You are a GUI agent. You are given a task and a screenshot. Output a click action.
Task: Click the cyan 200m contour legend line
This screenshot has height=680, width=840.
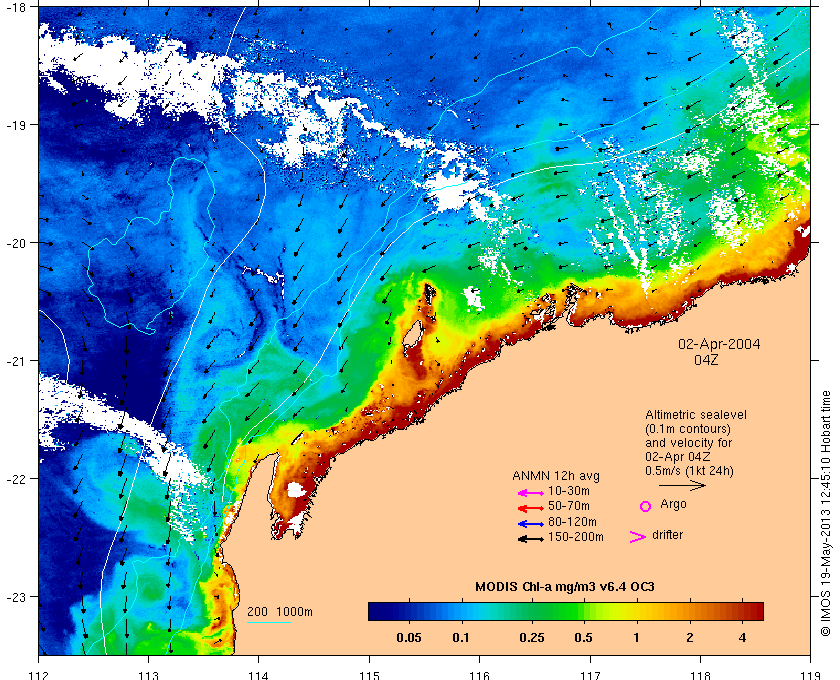(x=269, y=623)
